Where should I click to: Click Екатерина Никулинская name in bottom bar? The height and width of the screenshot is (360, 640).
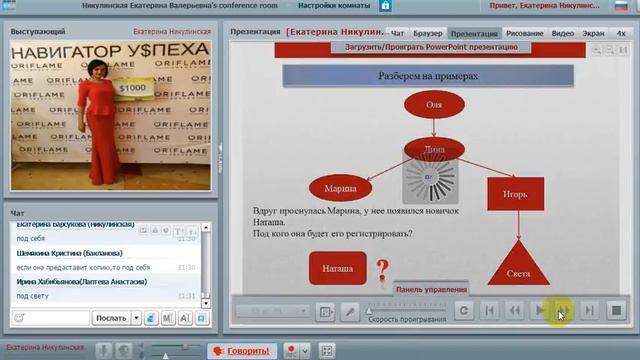45,347
